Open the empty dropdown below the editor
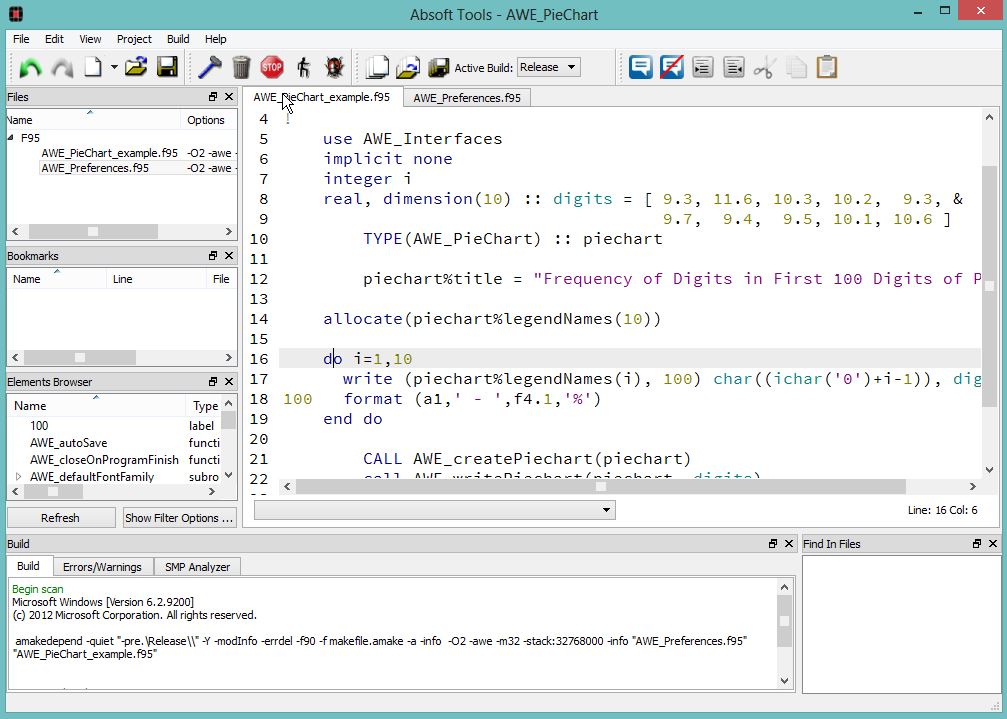The image size is (1007, 719). (434, 510)
